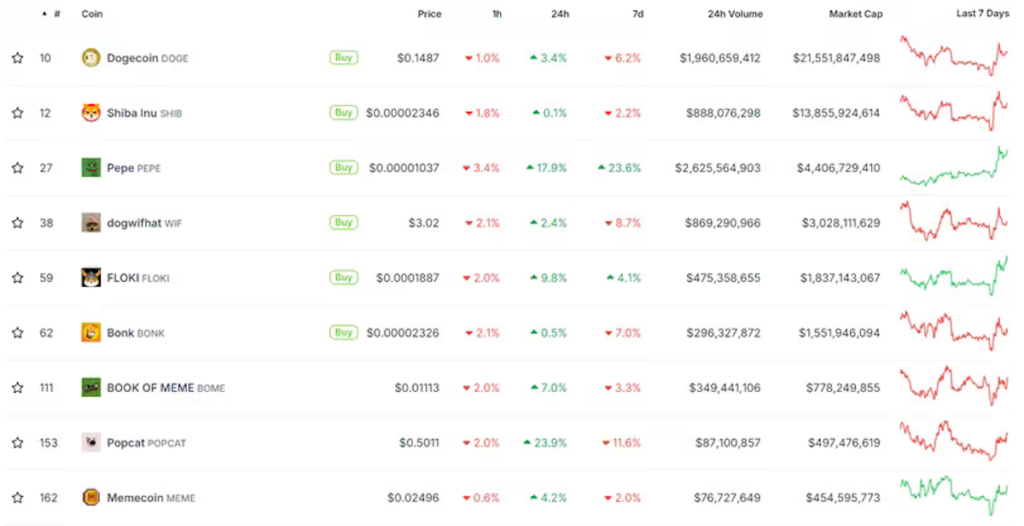
Task: Click the Memecoin MEME logo icon
Action: click(91, 497)
